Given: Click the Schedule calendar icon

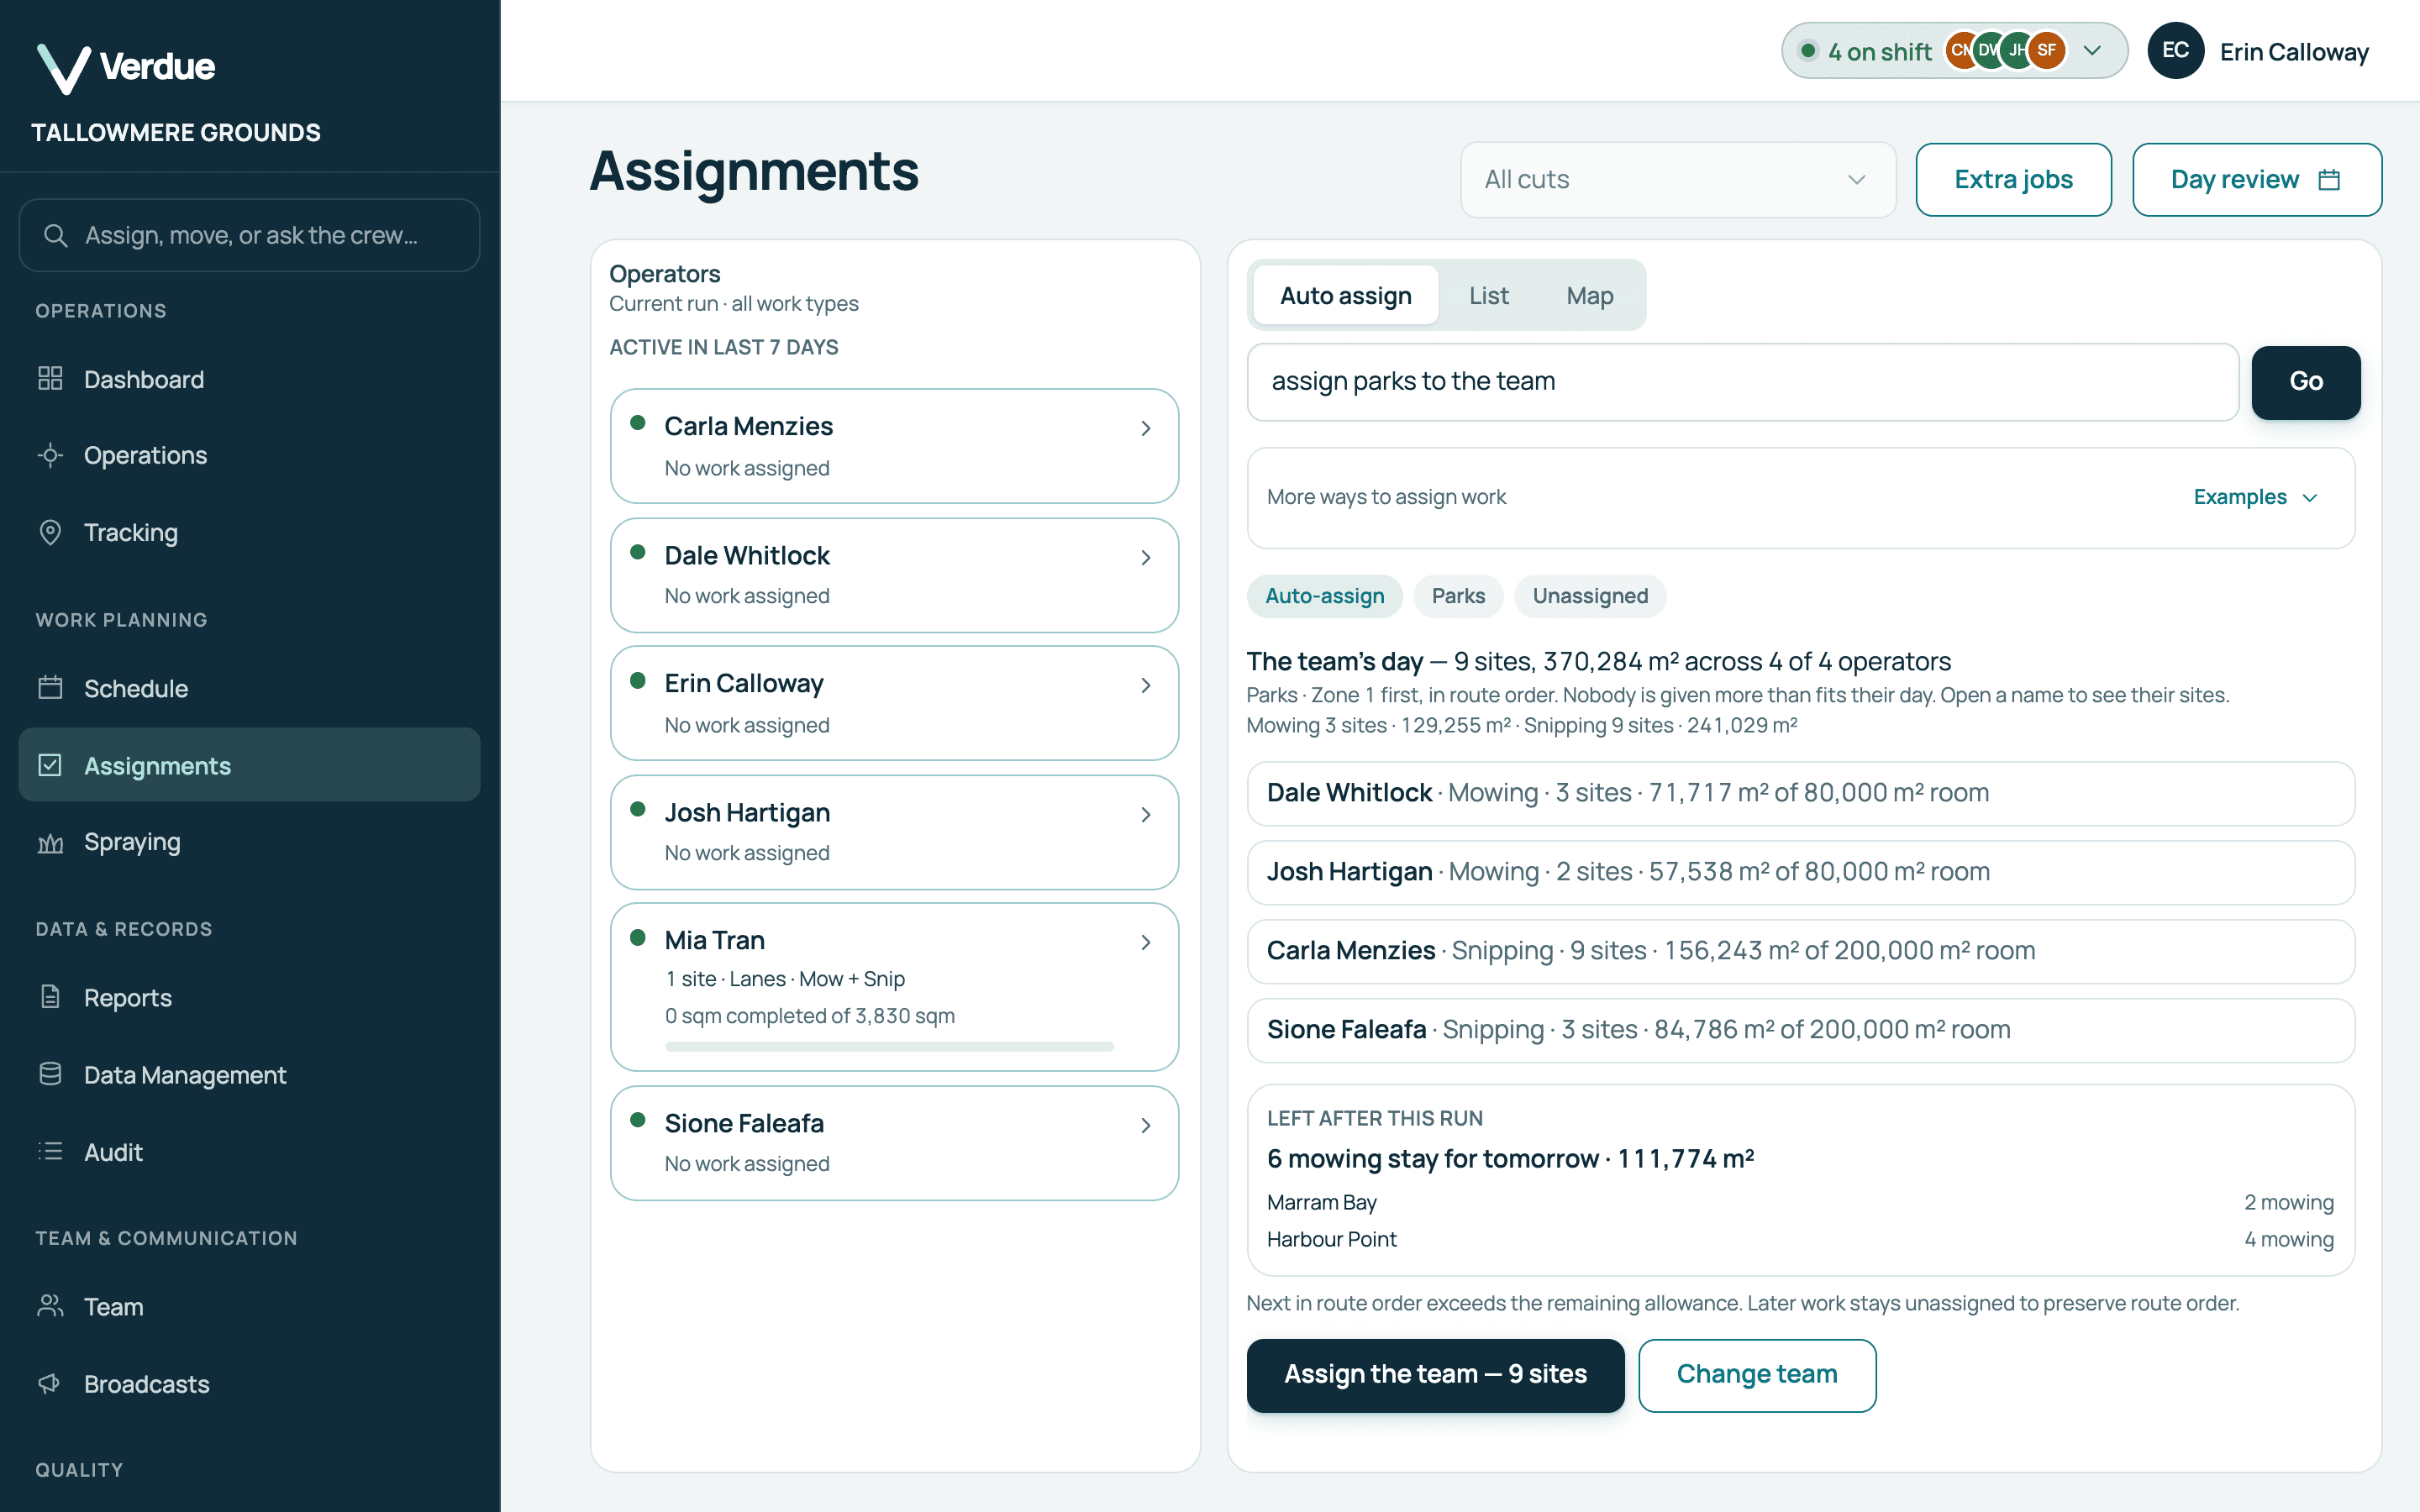Looking at the screenshot, I should tap(50, 688).
